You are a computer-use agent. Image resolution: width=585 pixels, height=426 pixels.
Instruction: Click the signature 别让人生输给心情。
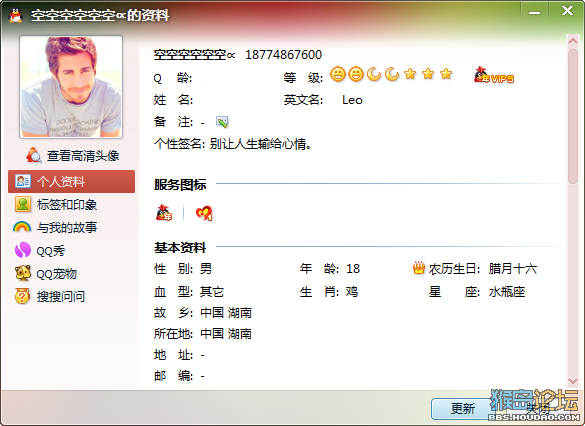click(x=260, y=144)
